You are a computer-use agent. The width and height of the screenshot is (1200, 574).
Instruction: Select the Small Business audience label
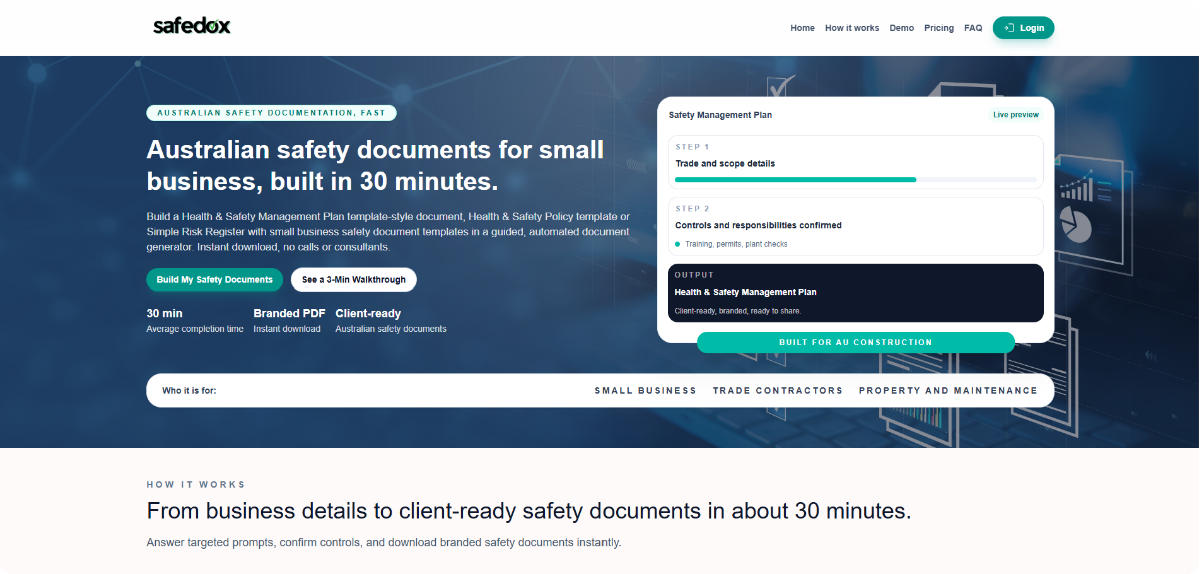tap(645, 391)
